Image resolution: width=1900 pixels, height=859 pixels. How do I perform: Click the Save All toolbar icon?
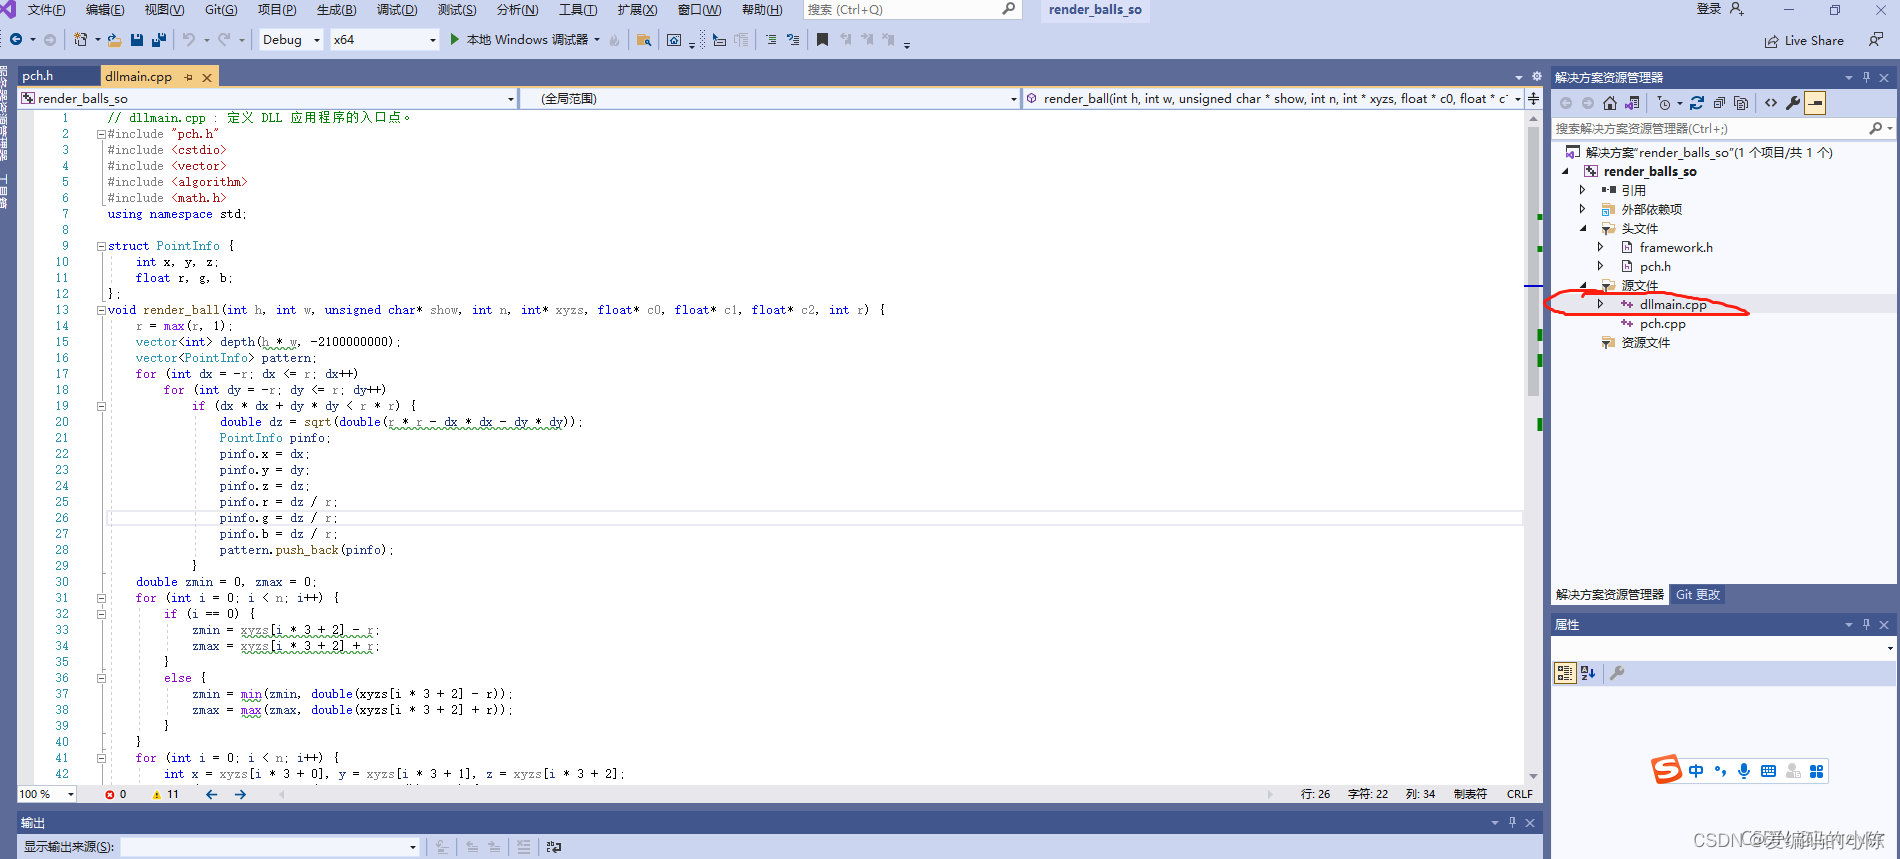[158, 40]
